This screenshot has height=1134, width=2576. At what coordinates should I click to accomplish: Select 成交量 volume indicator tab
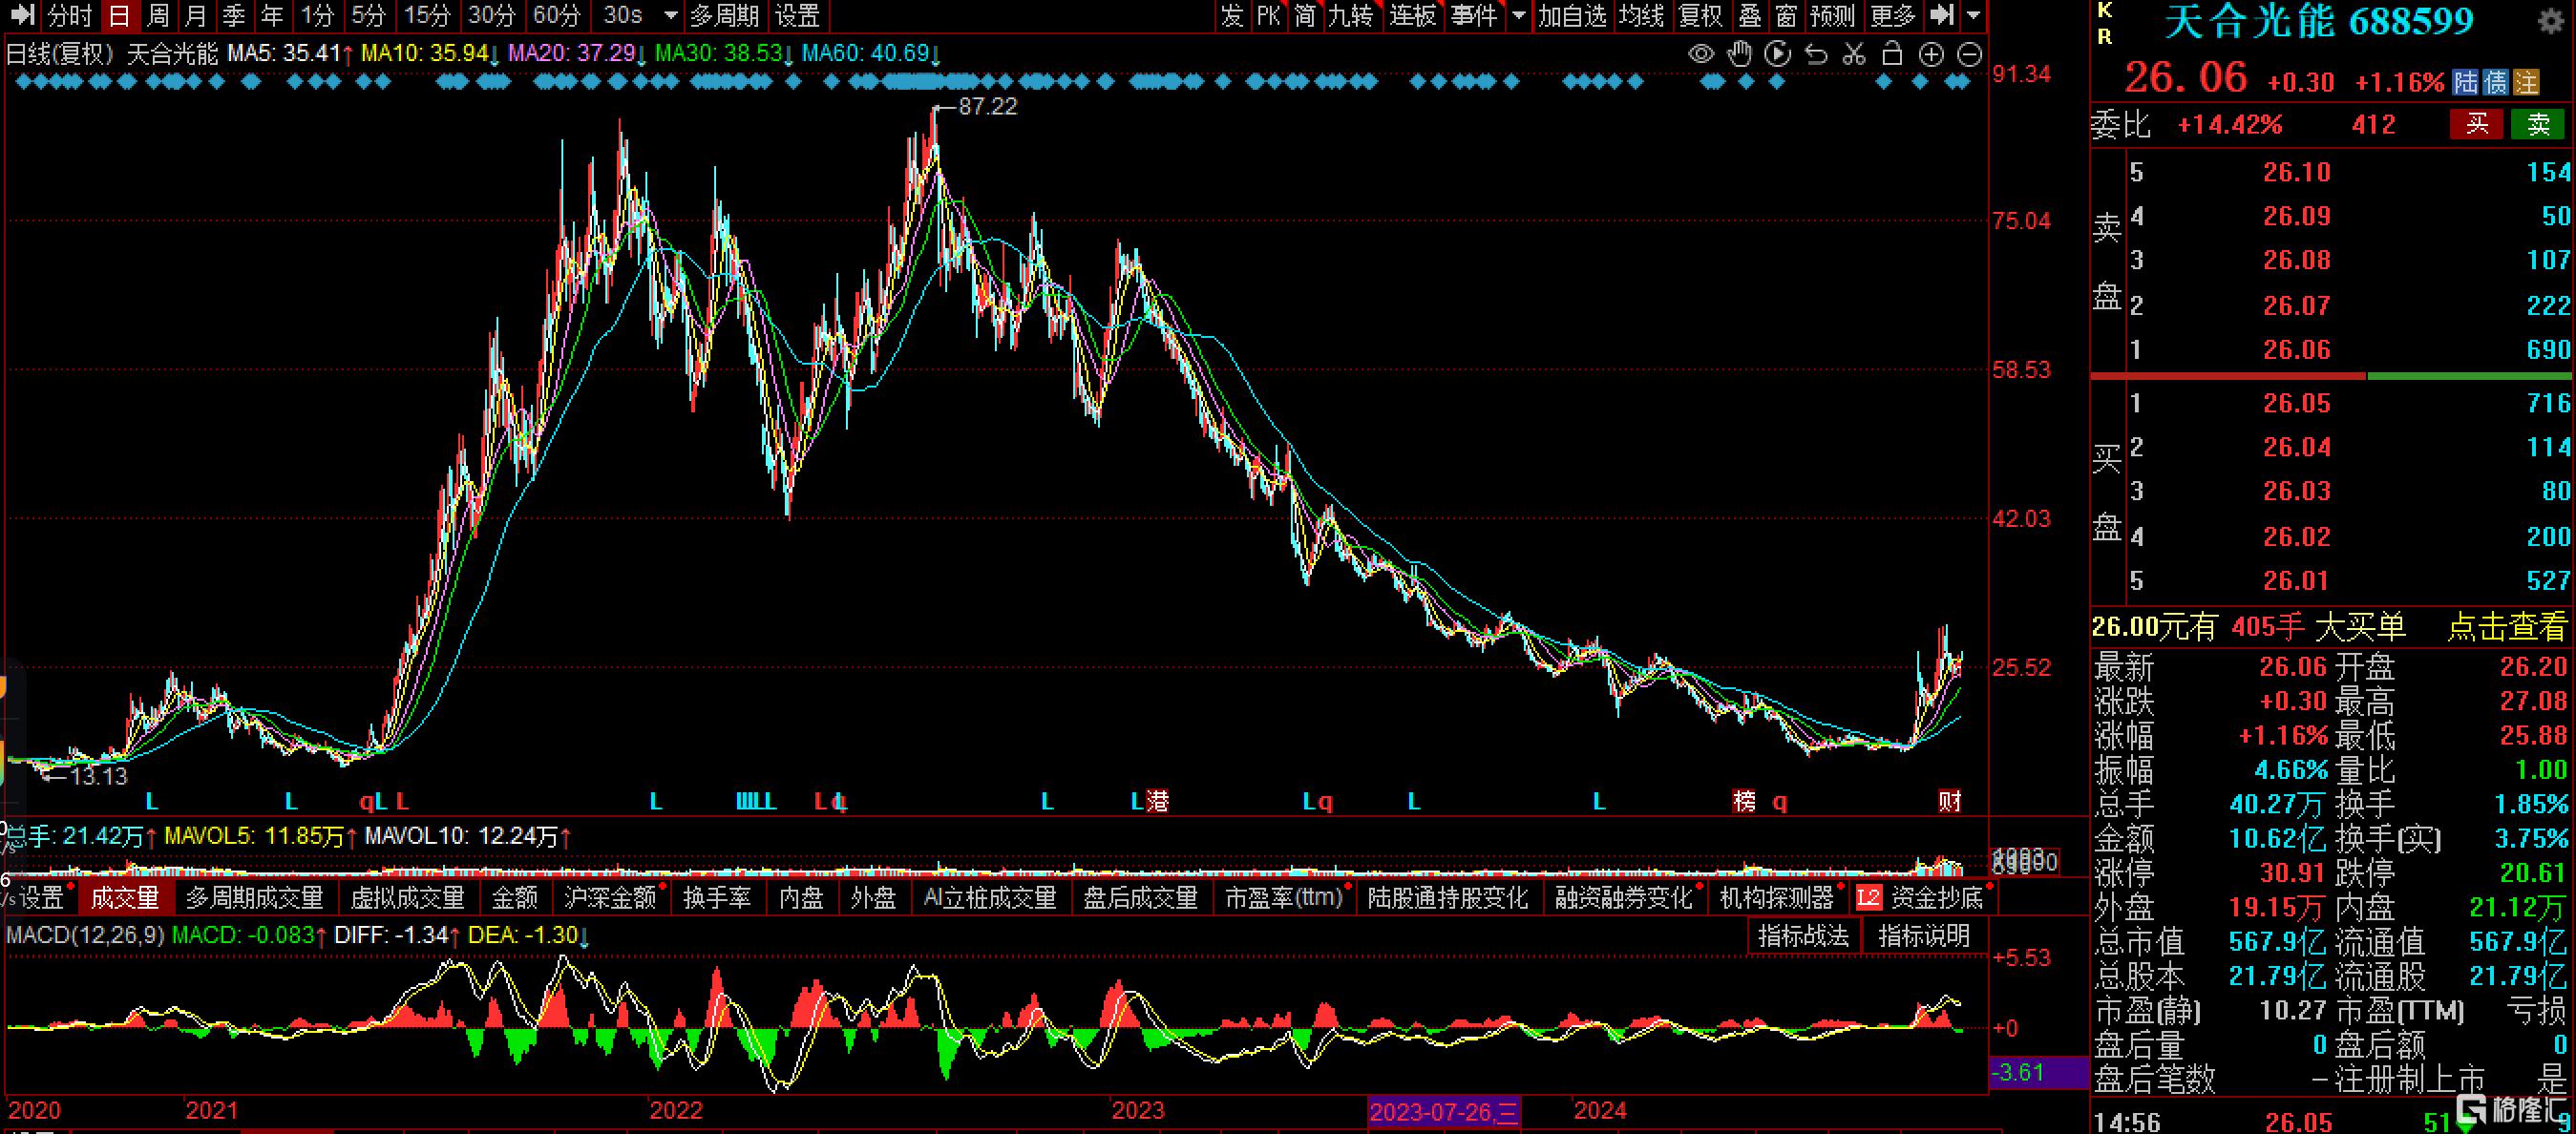125,898
